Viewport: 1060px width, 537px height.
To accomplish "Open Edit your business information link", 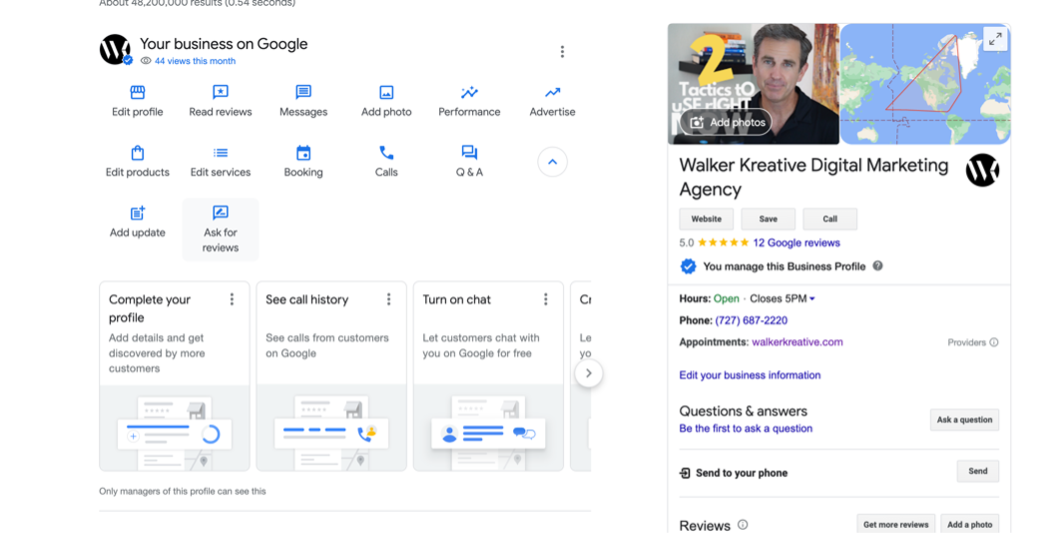I will (x=750, y=375).
